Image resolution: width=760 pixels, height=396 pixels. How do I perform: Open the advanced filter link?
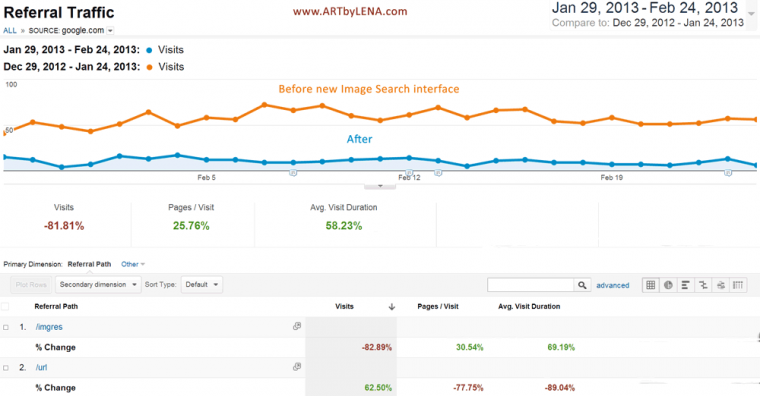[x=613, y=285]
